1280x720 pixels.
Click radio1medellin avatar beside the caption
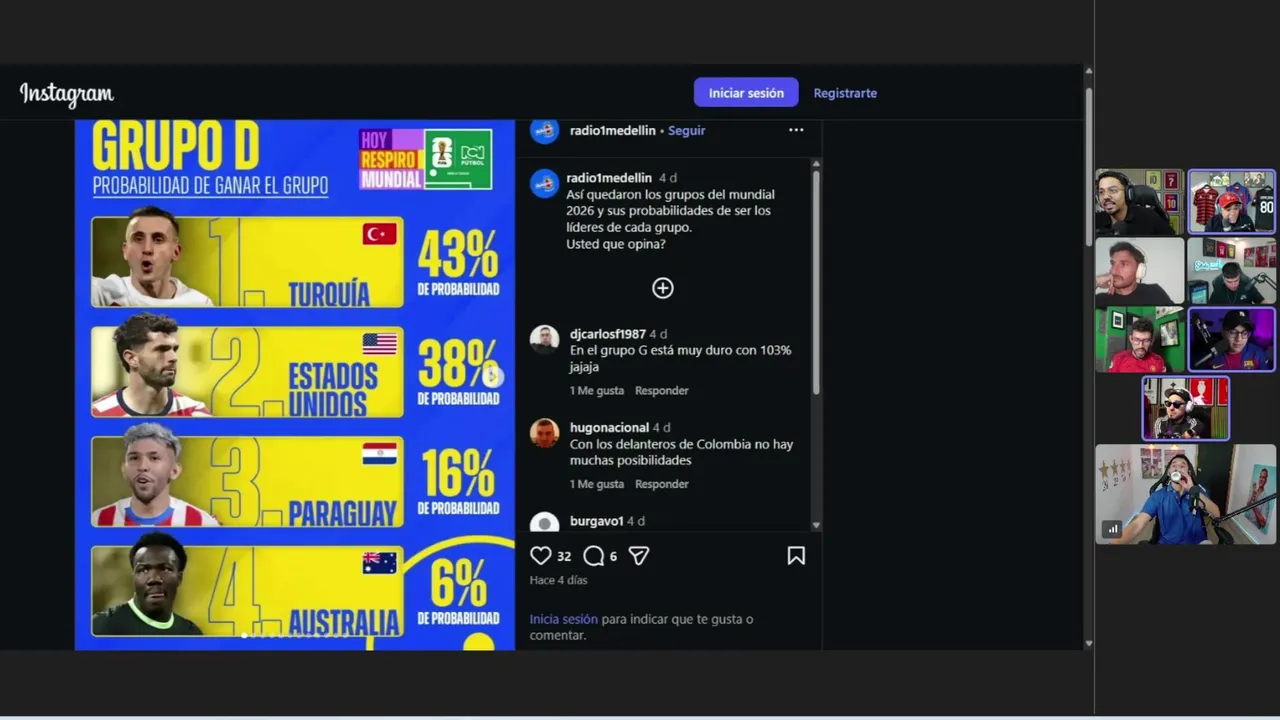[x=544, y=183]
